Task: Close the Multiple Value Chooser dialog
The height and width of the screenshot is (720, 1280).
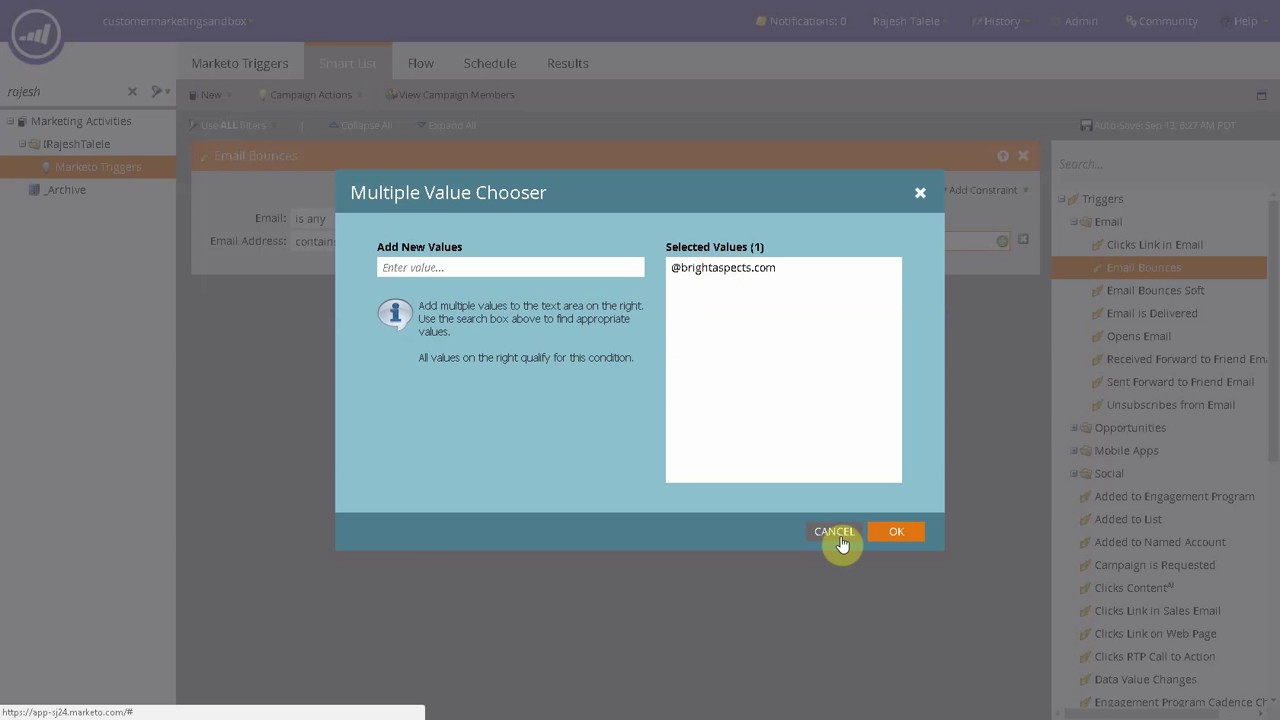Action: coord(920,193)
